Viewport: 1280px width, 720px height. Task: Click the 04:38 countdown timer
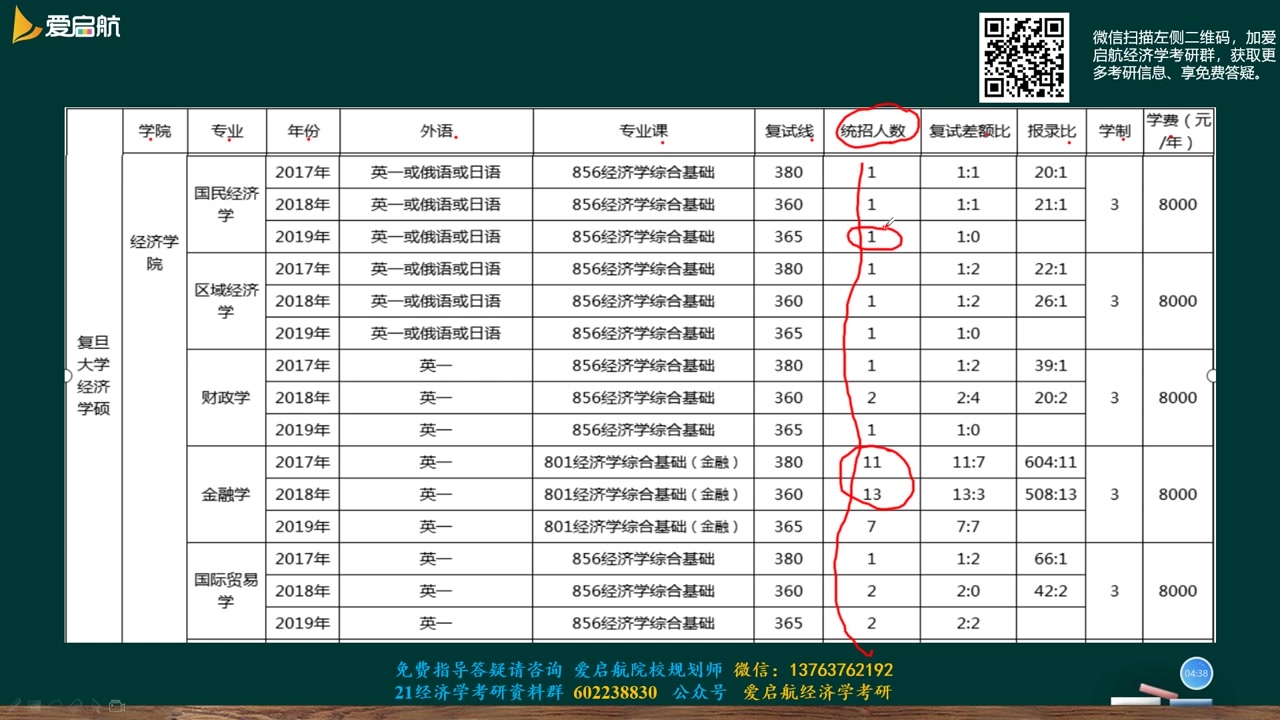(1196, 673)
